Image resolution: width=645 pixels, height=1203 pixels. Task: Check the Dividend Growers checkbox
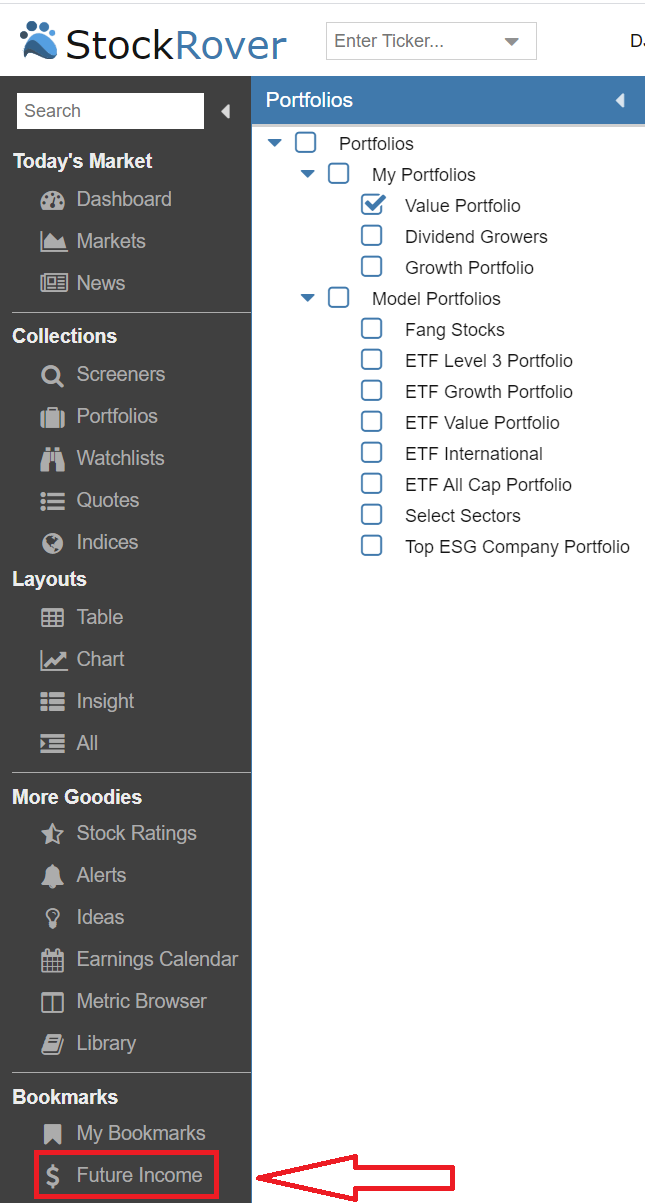pos(372,236)
